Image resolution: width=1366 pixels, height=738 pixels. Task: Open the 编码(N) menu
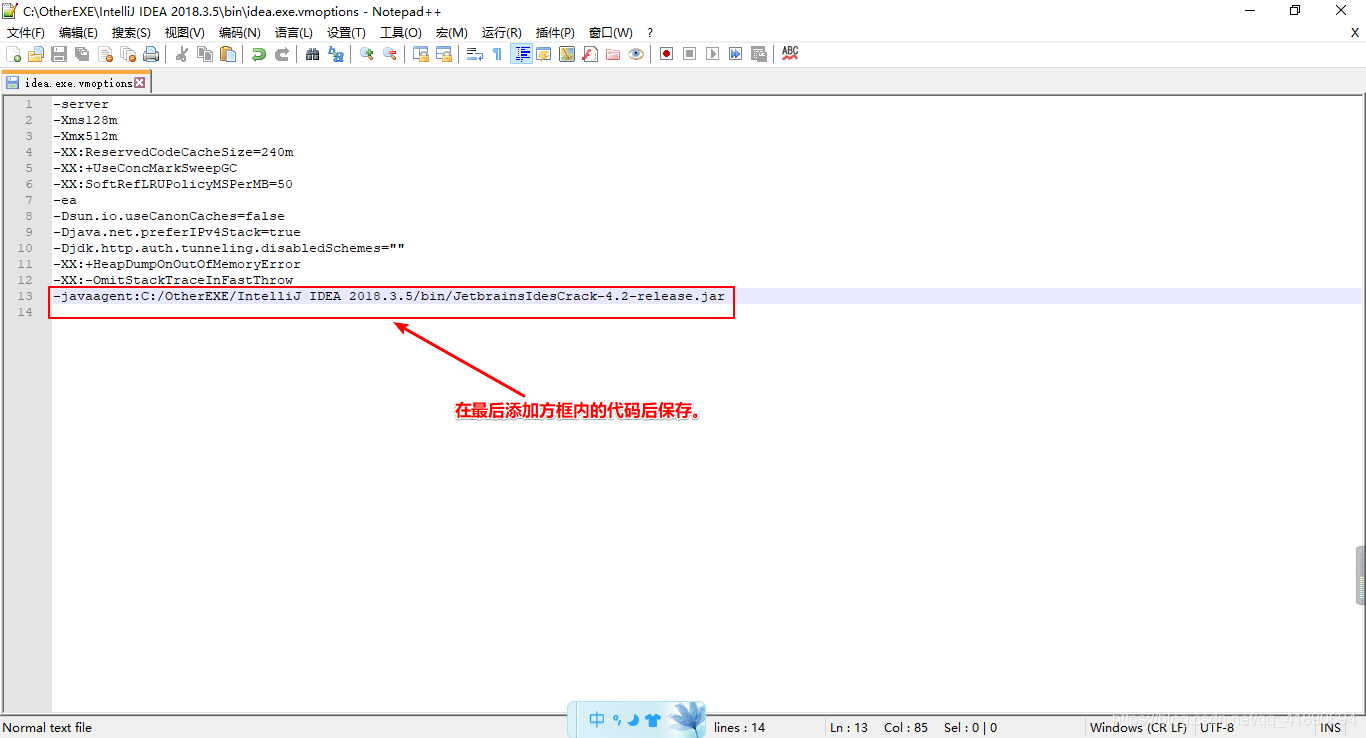(x=240, y=33)
